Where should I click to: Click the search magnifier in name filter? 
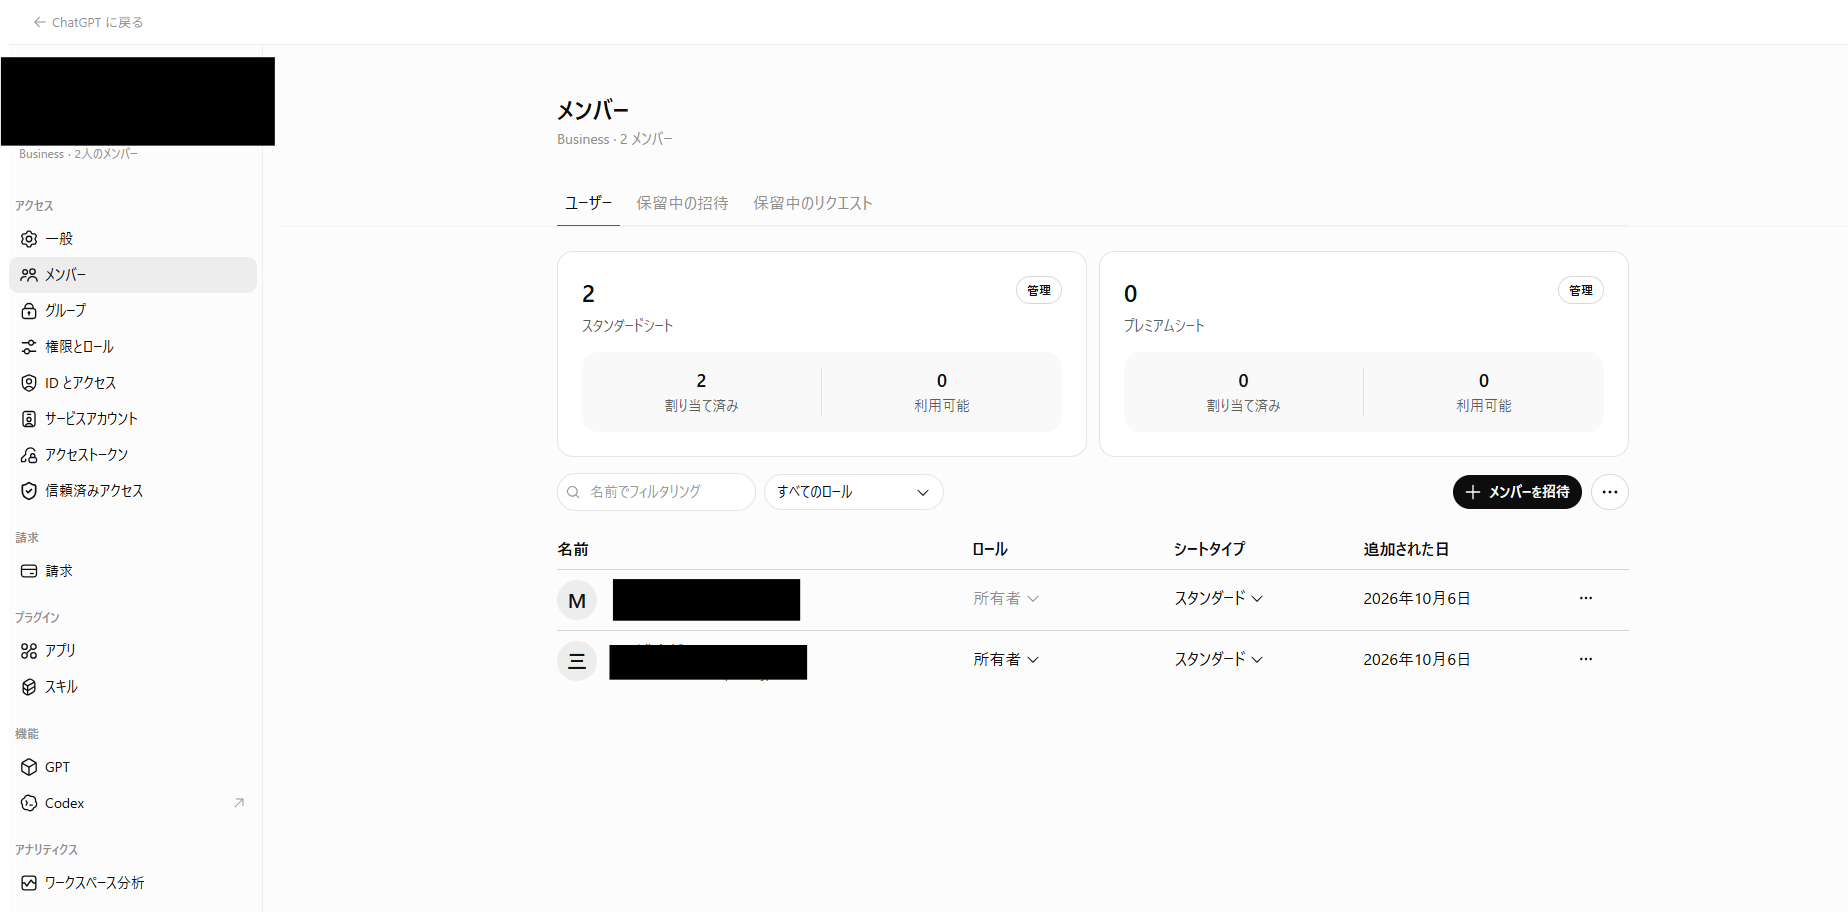(573, 492)
